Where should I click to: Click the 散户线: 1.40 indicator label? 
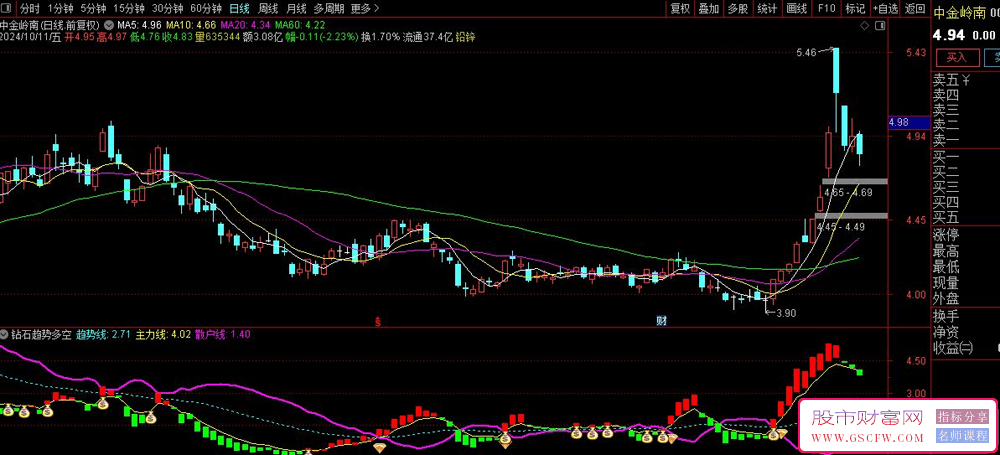tap(223, 334)
